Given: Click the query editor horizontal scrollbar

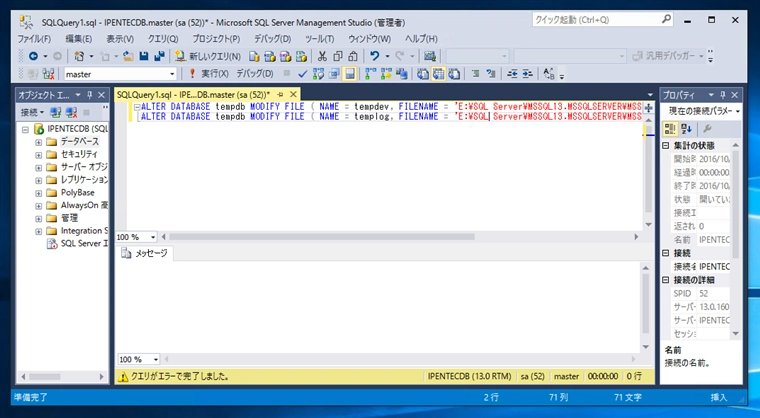Looking at the screenshot, I should [x=321, y=237].
